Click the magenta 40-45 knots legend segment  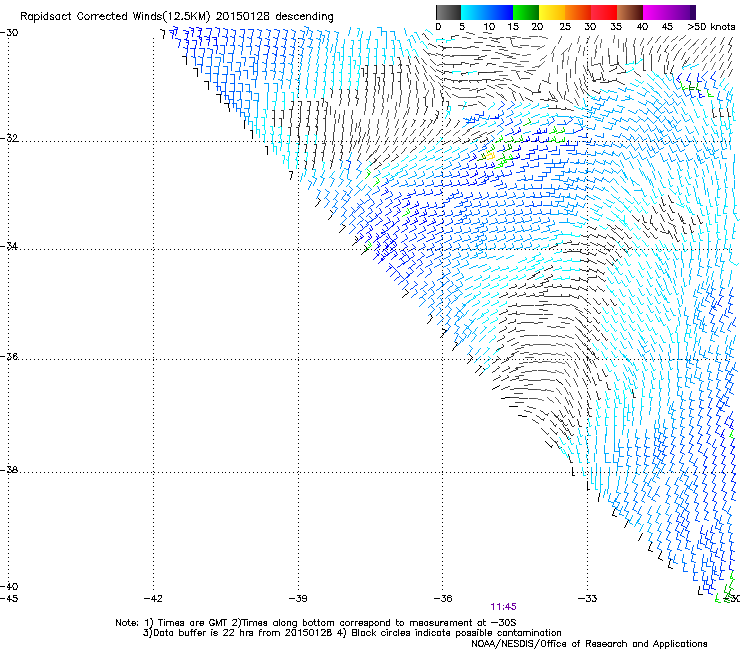656,12
